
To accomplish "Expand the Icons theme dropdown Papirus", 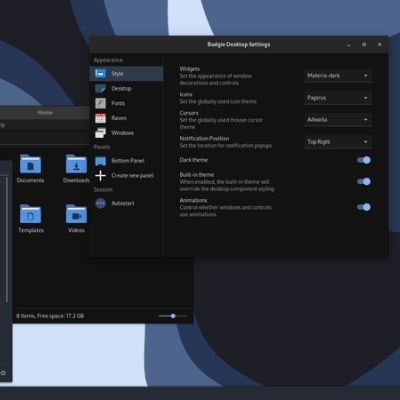I will (x=338, y=98).
